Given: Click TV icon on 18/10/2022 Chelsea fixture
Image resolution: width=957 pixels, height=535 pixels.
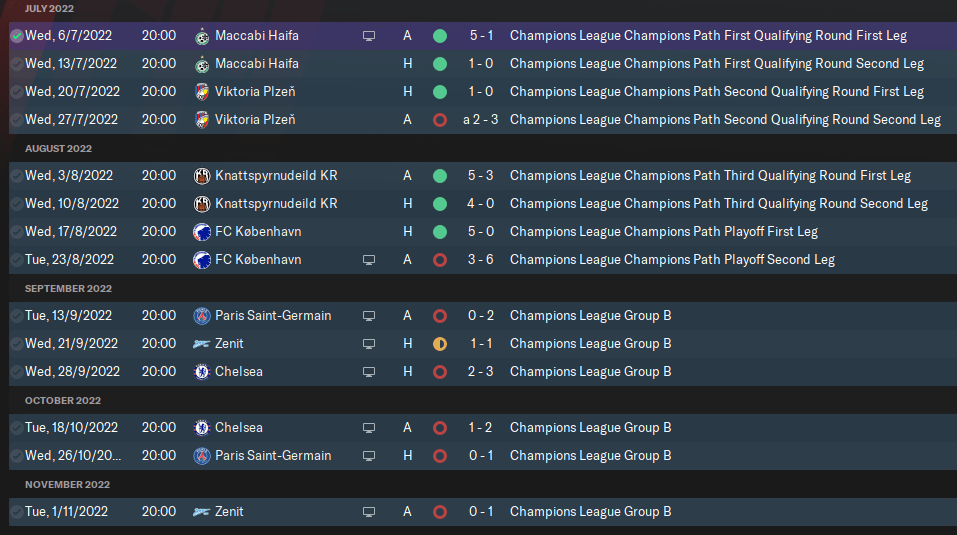Looking at the screenshot, I should tap(369, 428).
